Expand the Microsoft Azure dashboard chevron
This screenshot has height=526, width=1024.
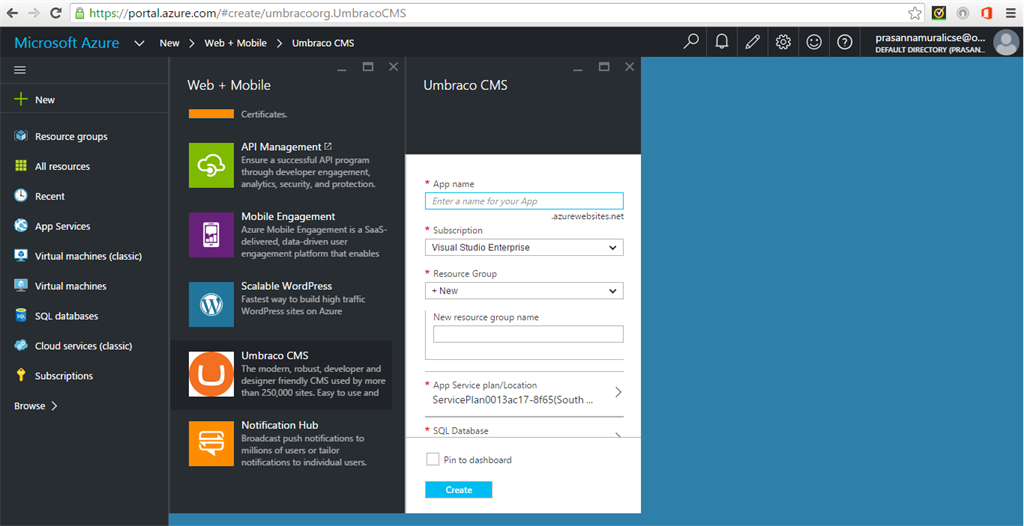139,43
